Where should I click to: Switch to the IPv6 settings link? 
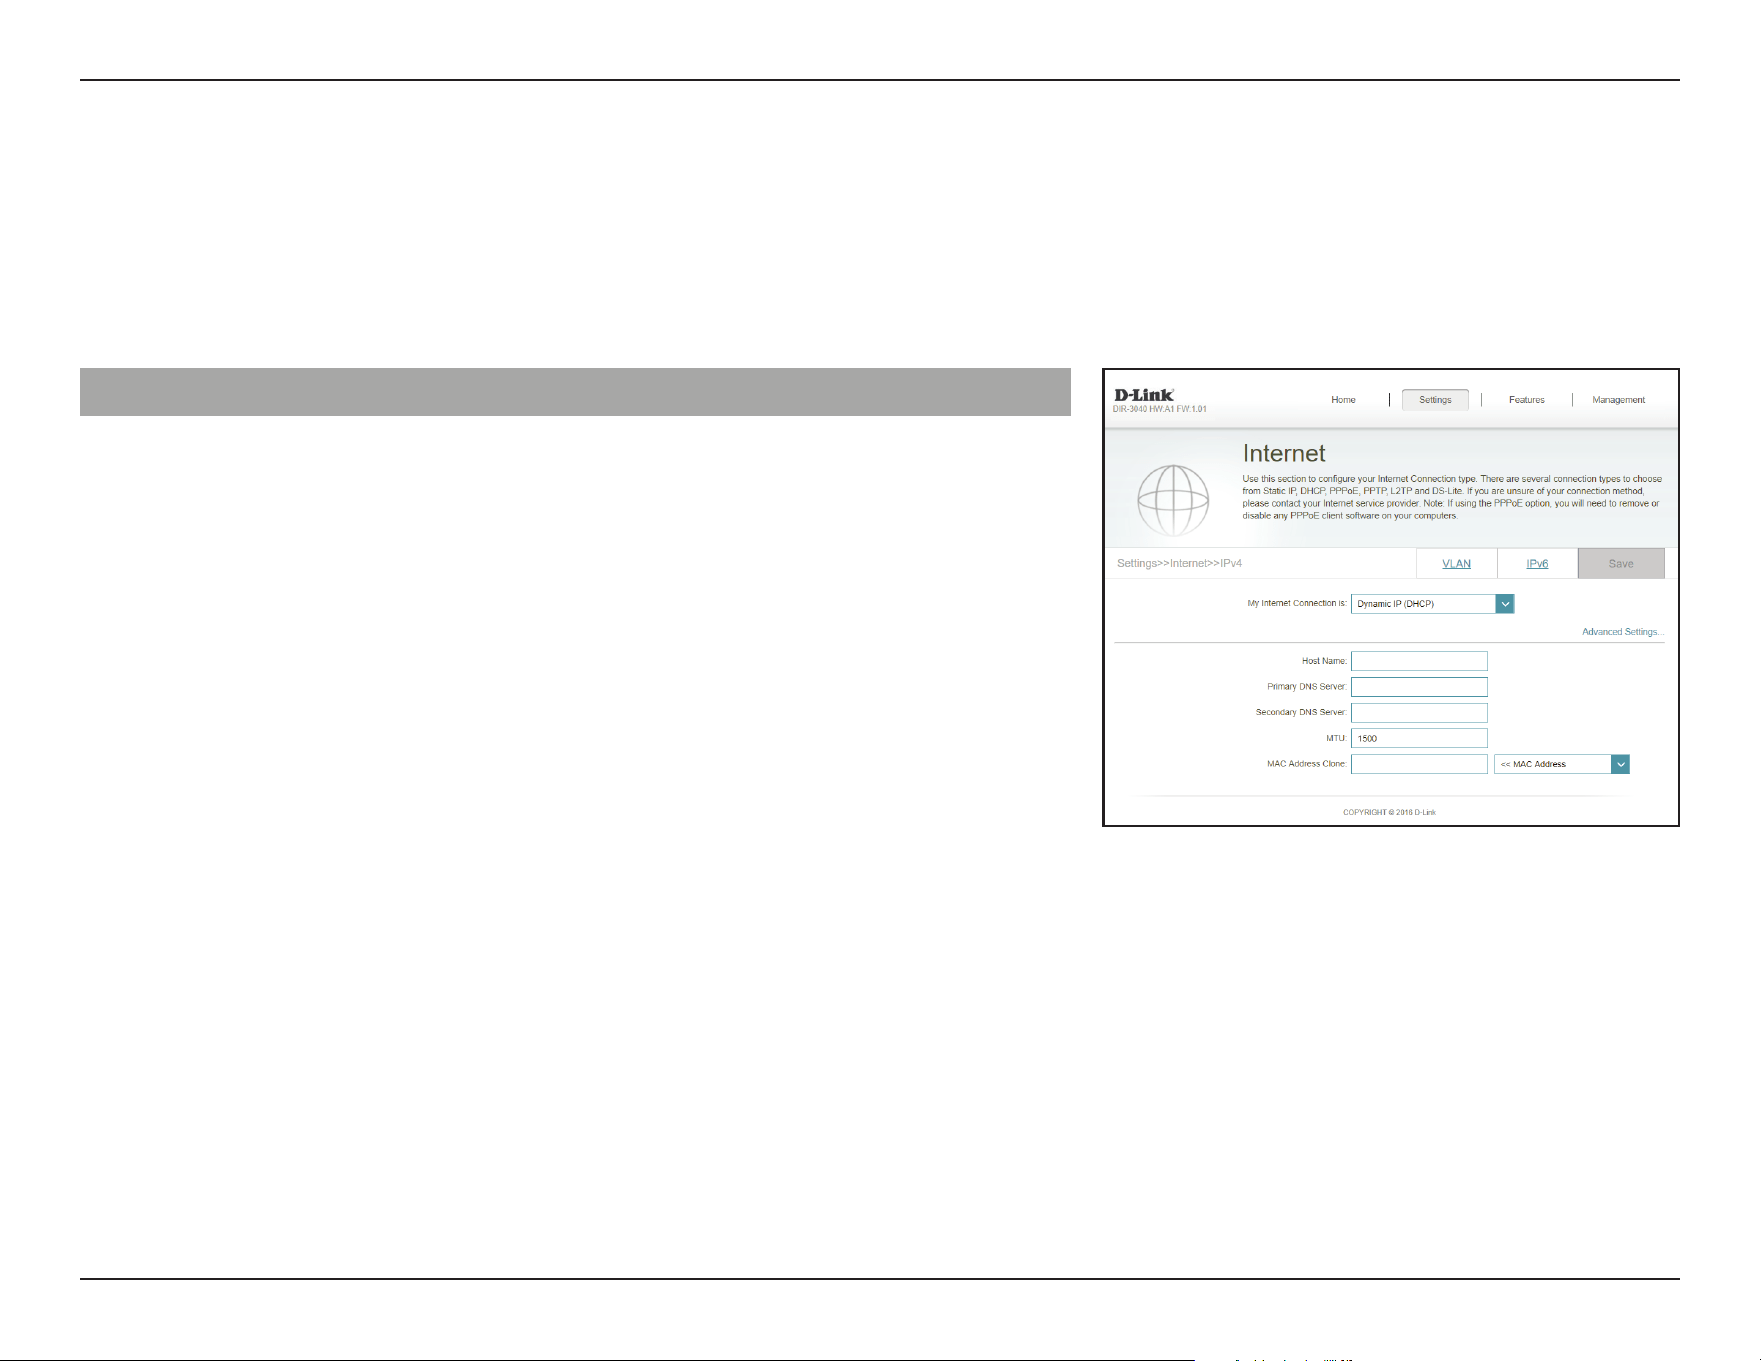[1537, 564]
